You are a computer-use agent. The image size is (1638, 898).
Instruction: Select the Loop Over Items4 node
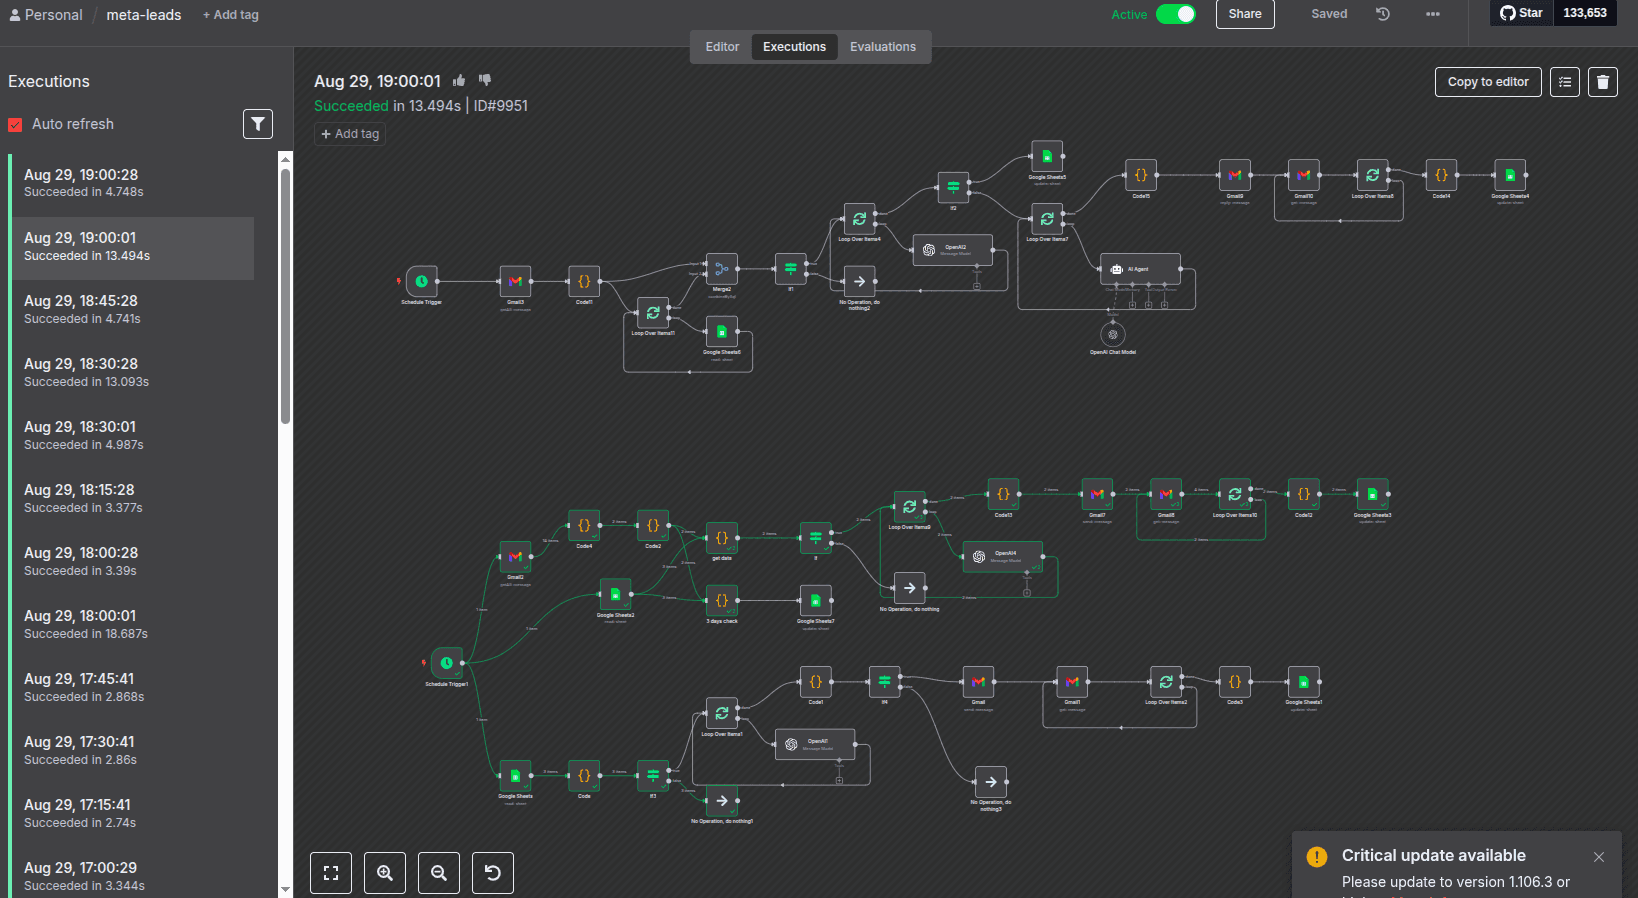coord(859,219)
